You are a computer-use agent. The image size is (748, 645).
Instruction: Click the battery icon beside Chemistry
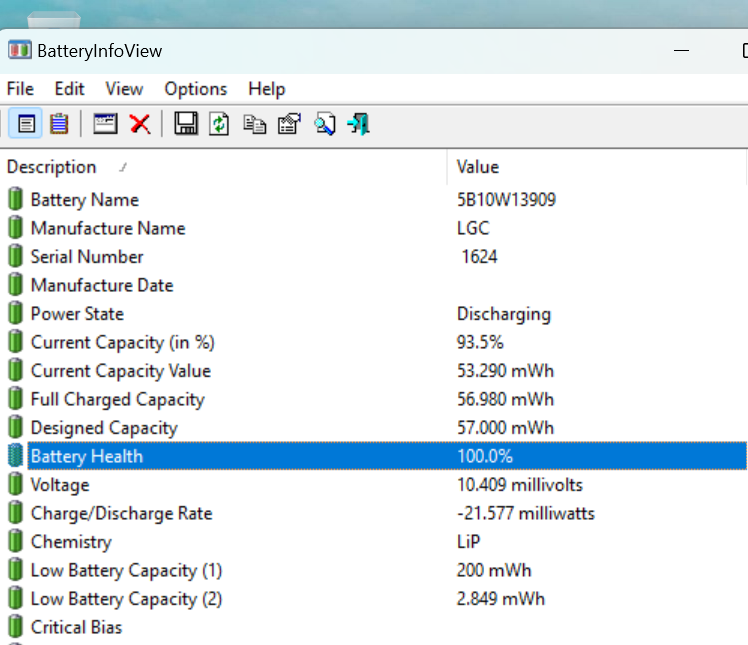coord(15,541)
